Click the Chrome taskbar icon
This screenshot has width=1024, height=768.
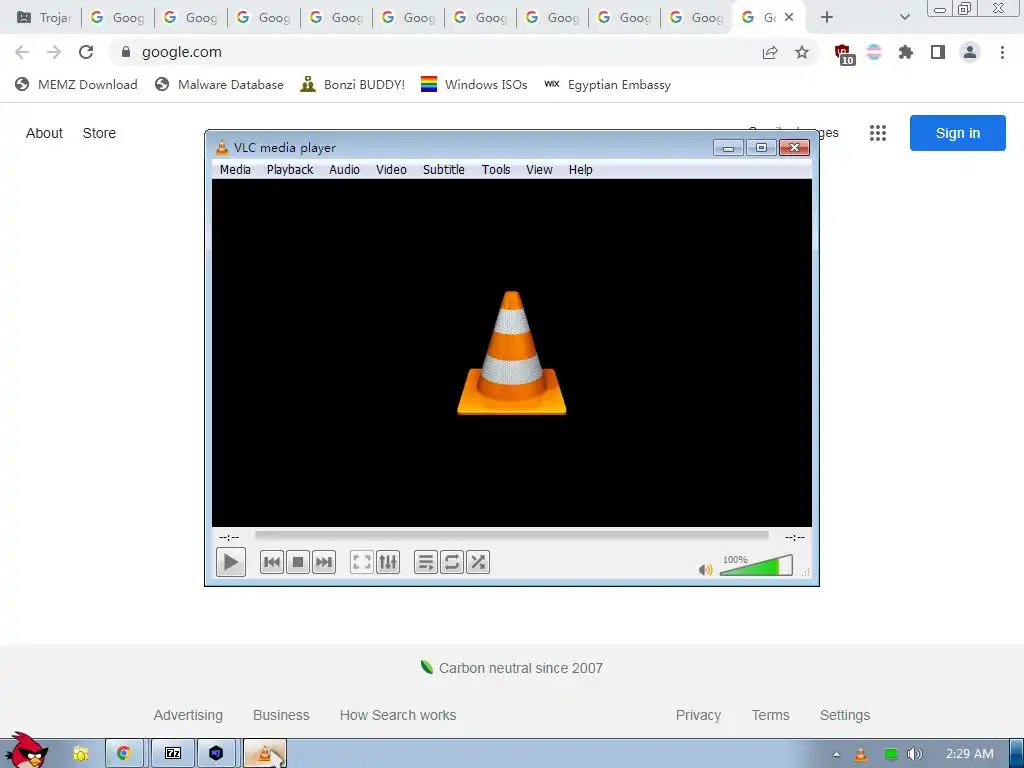tap(124, 754)
